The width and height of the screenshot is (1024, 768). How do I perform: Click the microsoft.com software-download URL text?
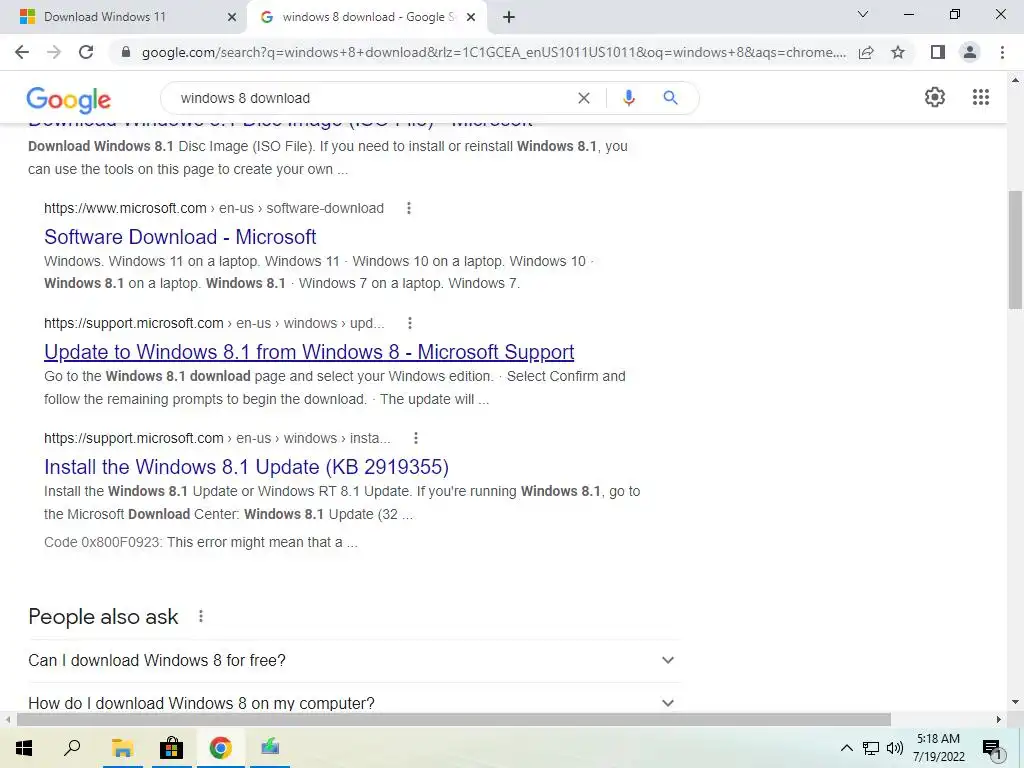(x=214, y=208)
